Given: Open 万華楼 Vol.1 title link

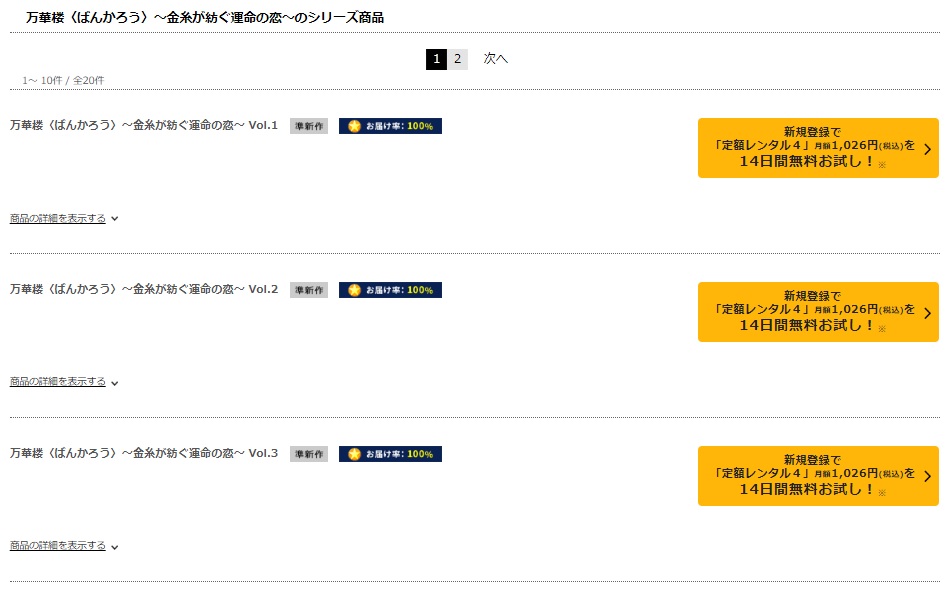Looking at the screenshot, I should point(144,125).
